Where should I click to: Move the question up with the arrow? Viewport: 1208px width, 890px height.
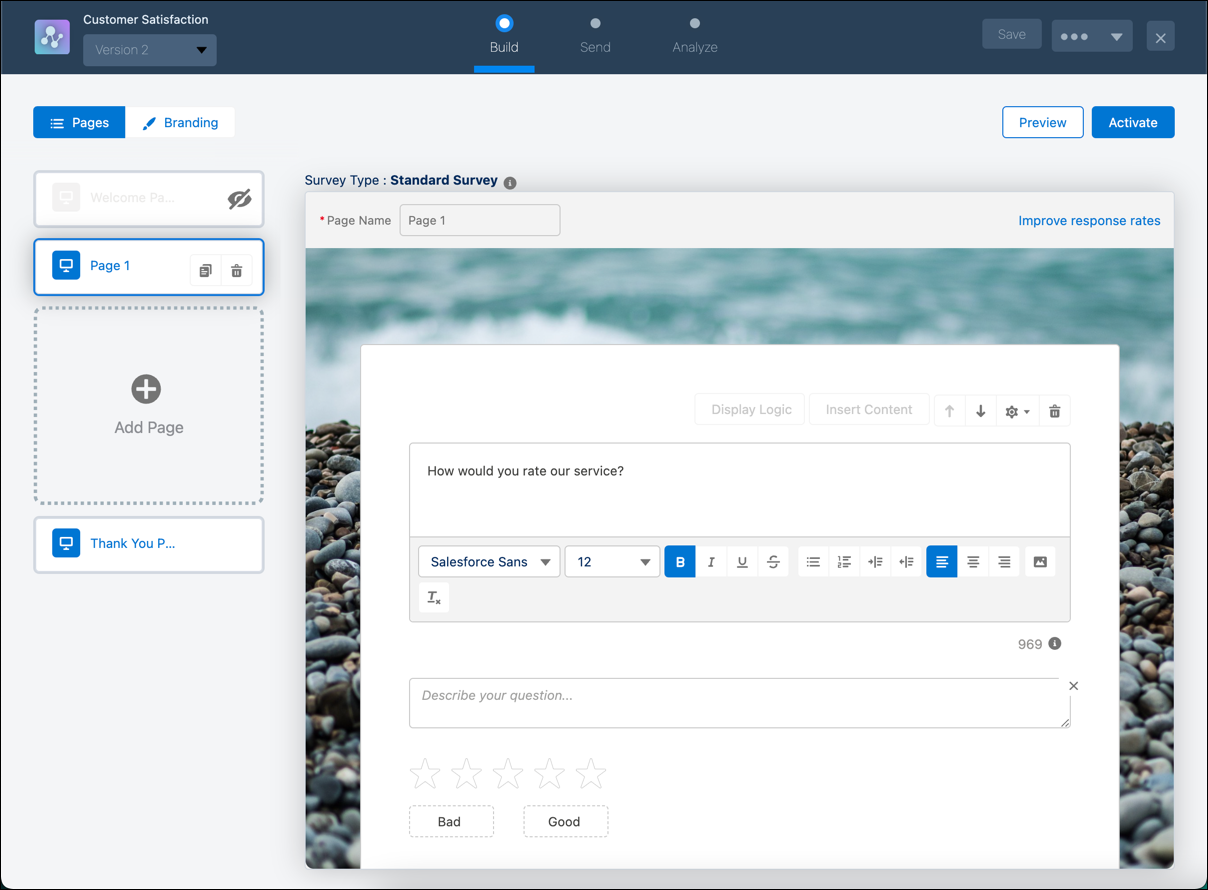point(949,410)
